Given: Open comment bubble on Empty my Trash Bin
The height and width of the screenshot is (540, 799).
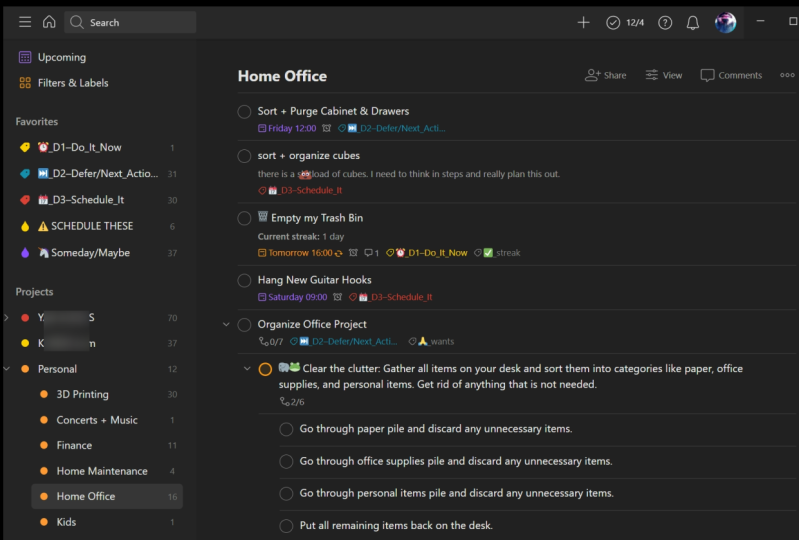Looking at the screenshot, I should pyautogui.click(x=371, y=253).
